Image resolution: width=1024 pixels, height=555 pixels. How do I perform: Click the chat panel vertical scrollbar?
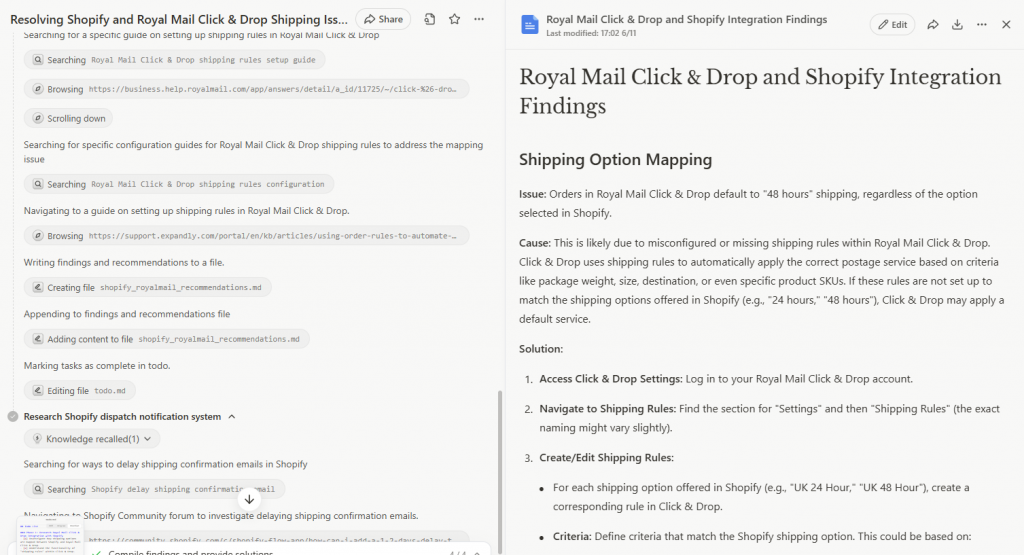pos(498,460)
